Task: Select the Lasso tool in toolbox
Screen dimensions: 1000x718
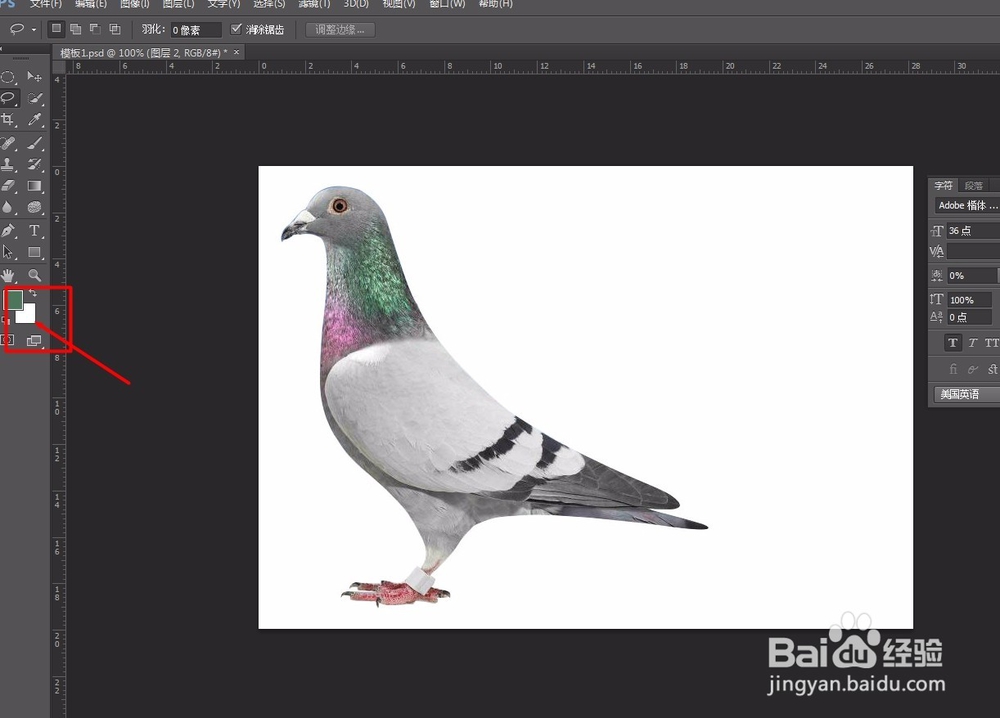Action: click(8, 98)
